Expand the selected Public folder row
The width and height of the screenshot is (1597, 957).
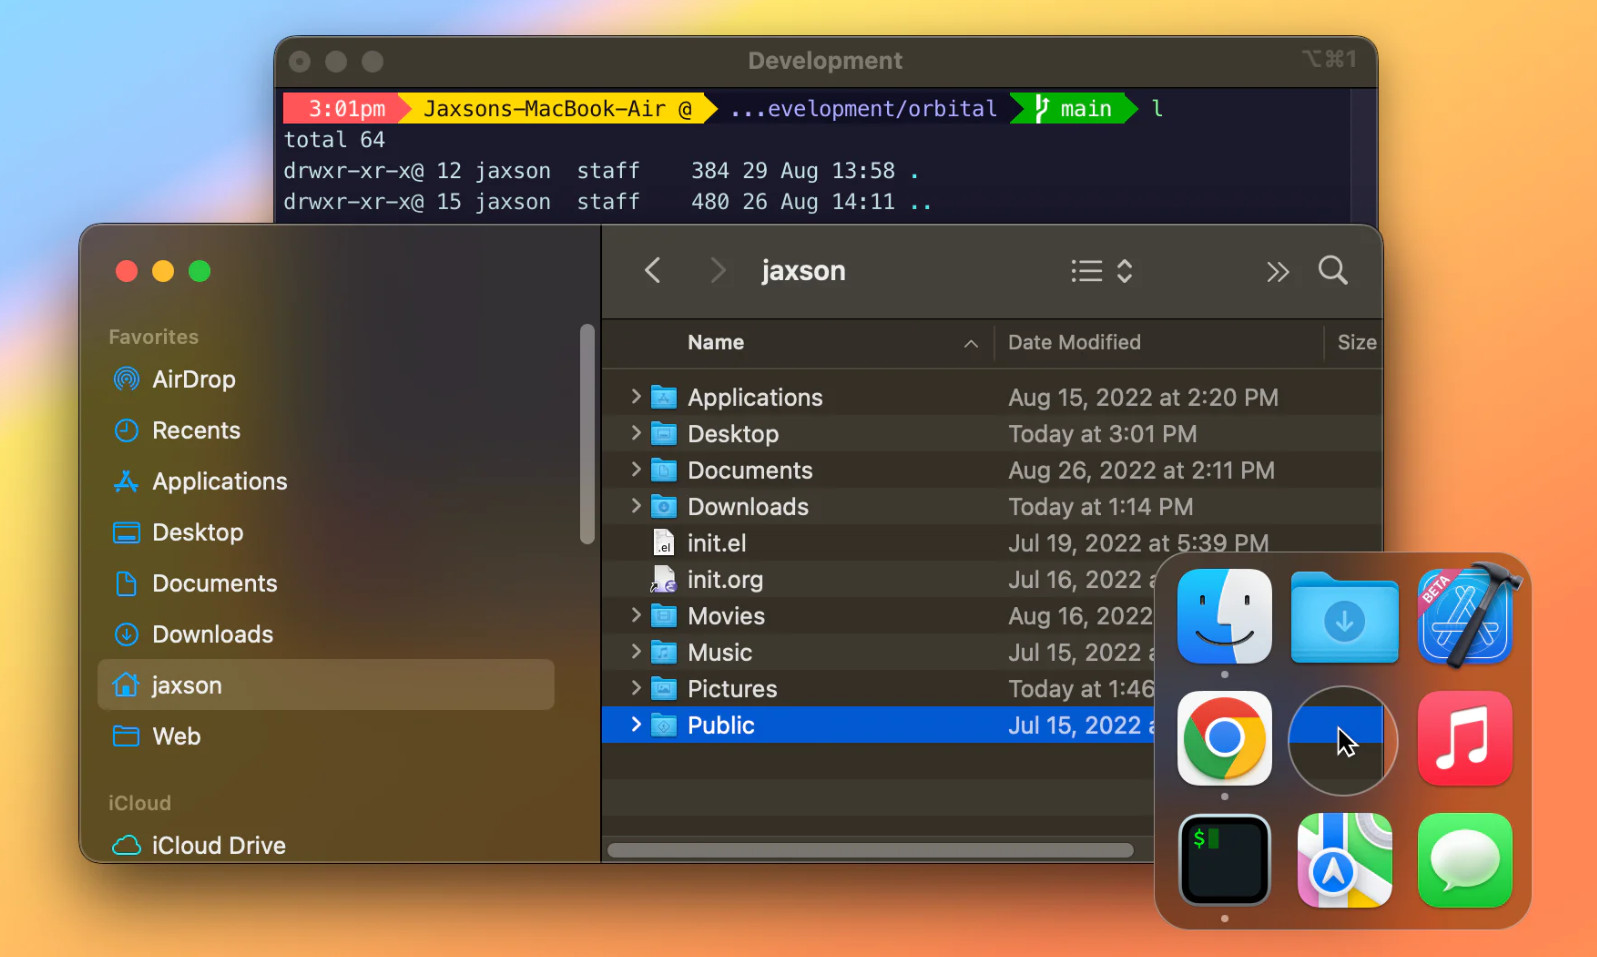pyautogui.click(x=635, y=725)
